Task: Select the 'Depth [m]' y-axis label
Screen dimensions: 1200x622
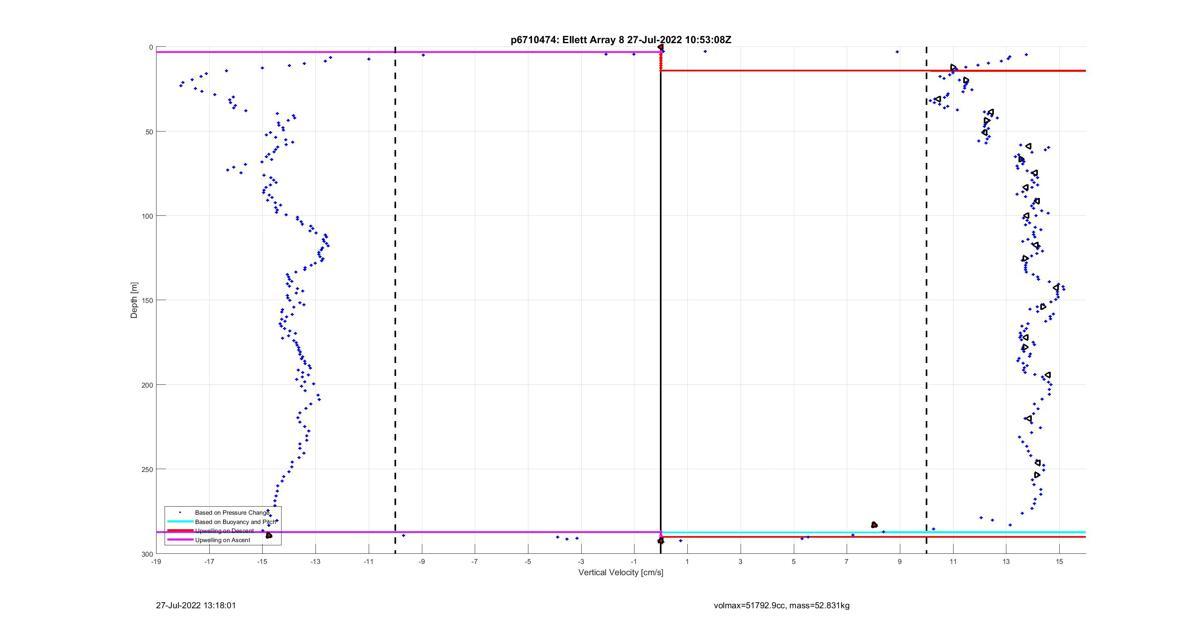Action: pos(134,300)
